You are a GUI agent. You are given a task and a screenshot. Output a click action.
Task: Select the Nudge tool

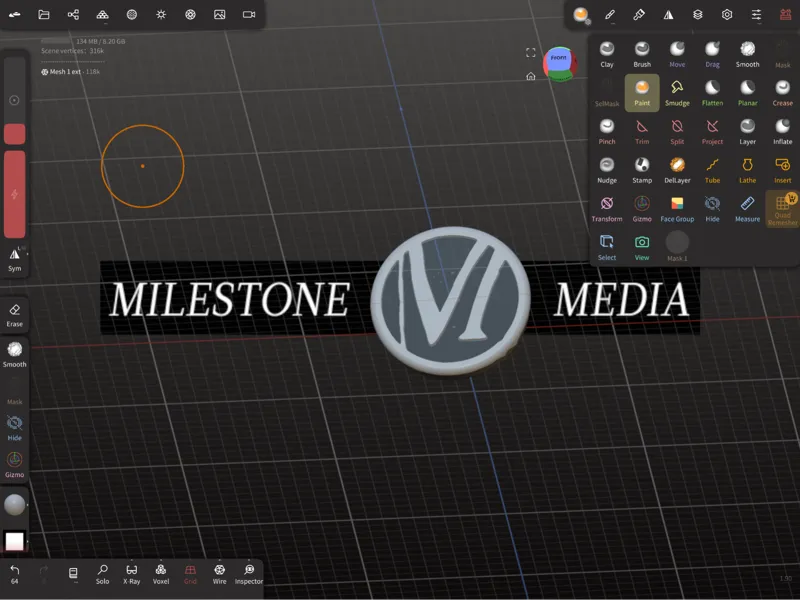(x=607, y=170)
